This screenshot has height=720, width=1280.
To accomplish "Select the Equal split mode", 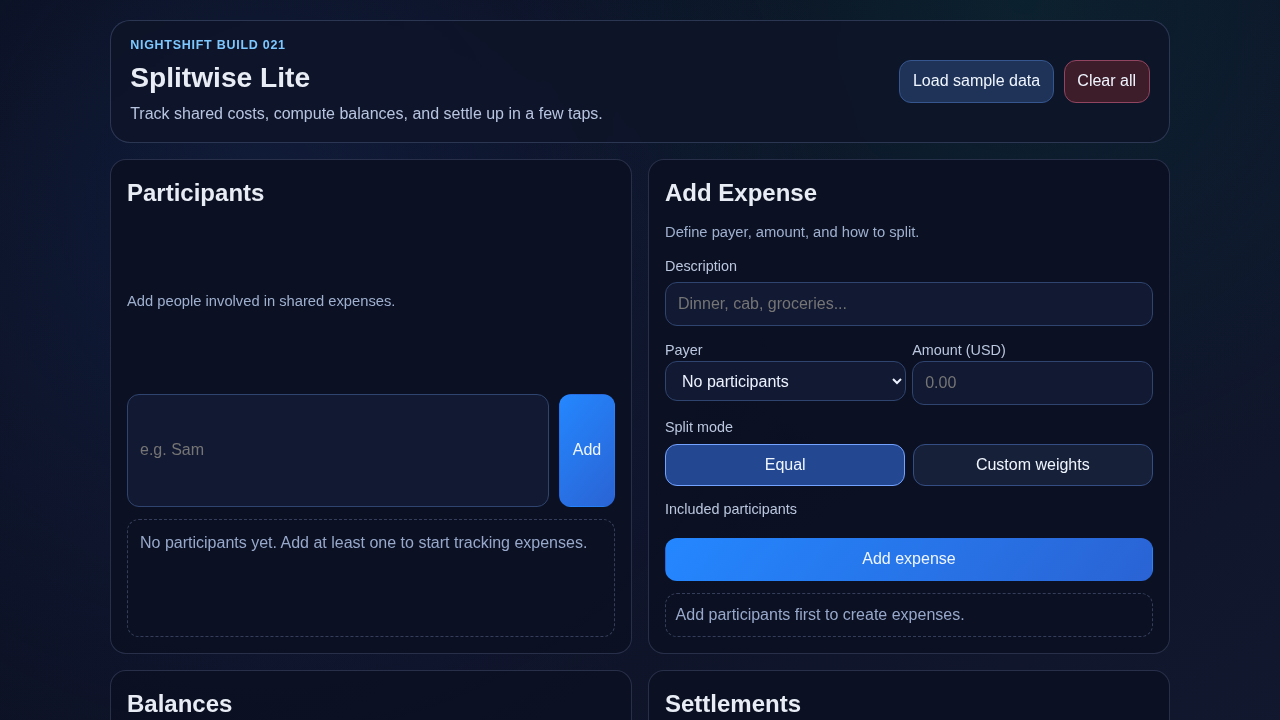I will (x=785, y=464).
